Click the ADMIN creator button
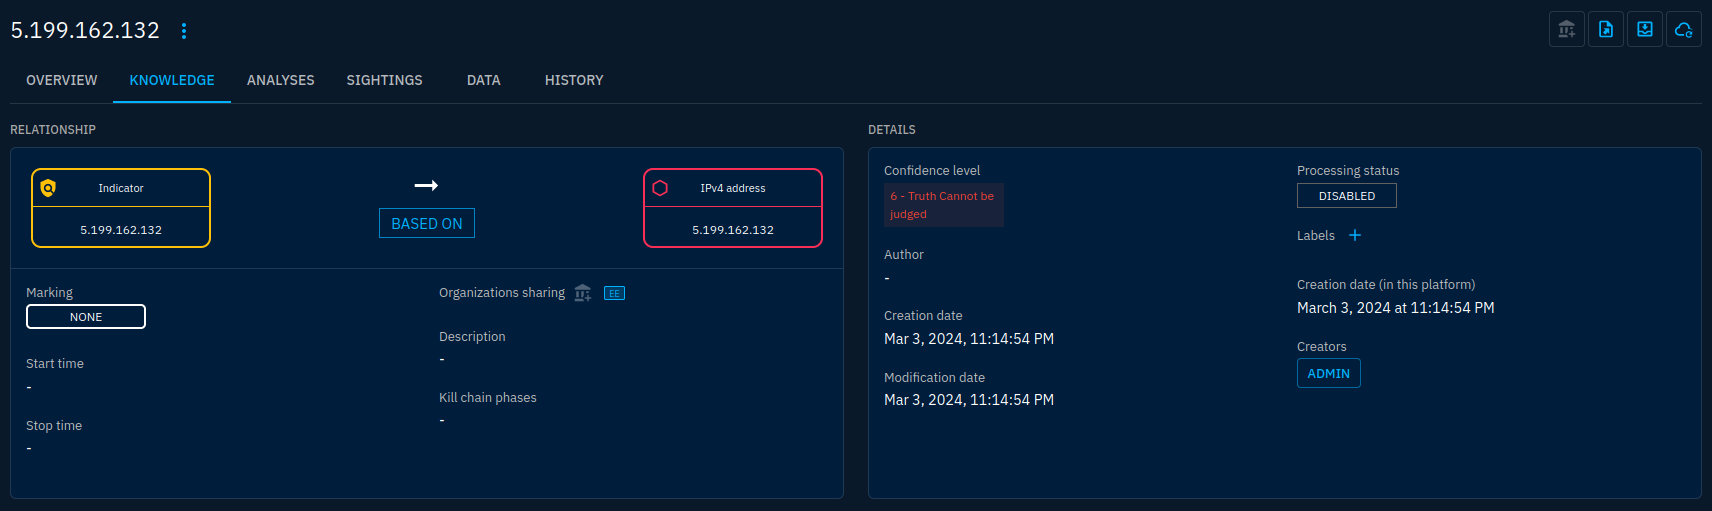The image size is (1712, 511). click(x=1328, y=373)
